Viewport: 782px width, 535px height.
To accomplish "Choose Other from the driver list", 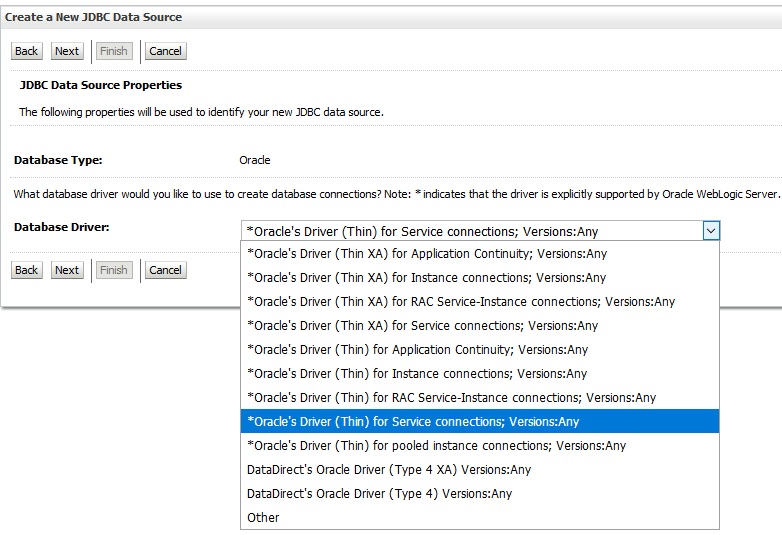I will point(263,518).
